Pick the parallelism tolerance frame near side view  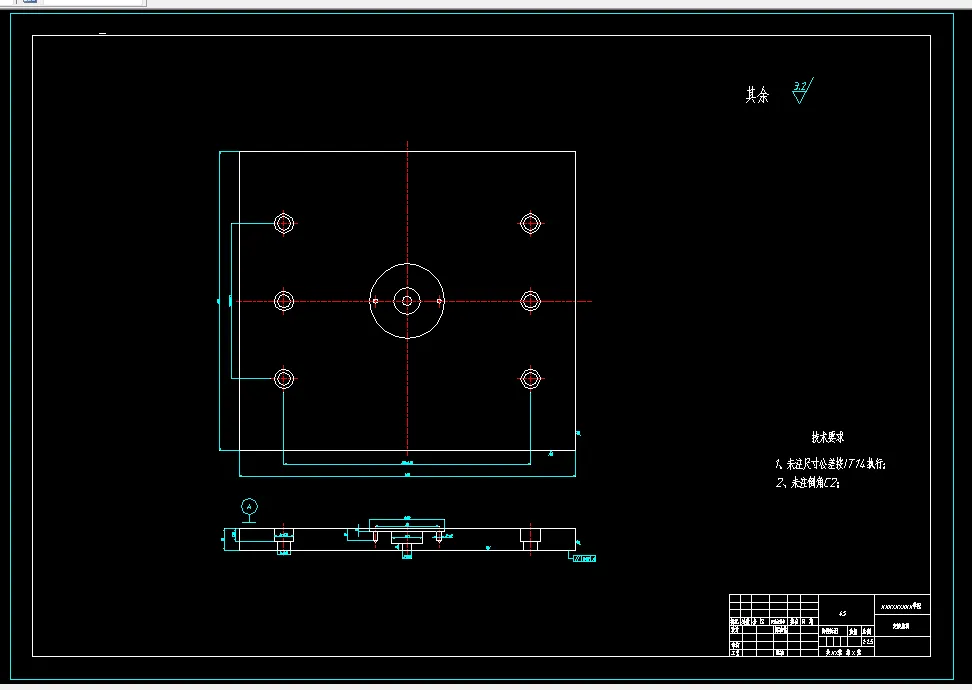(584, 559)
